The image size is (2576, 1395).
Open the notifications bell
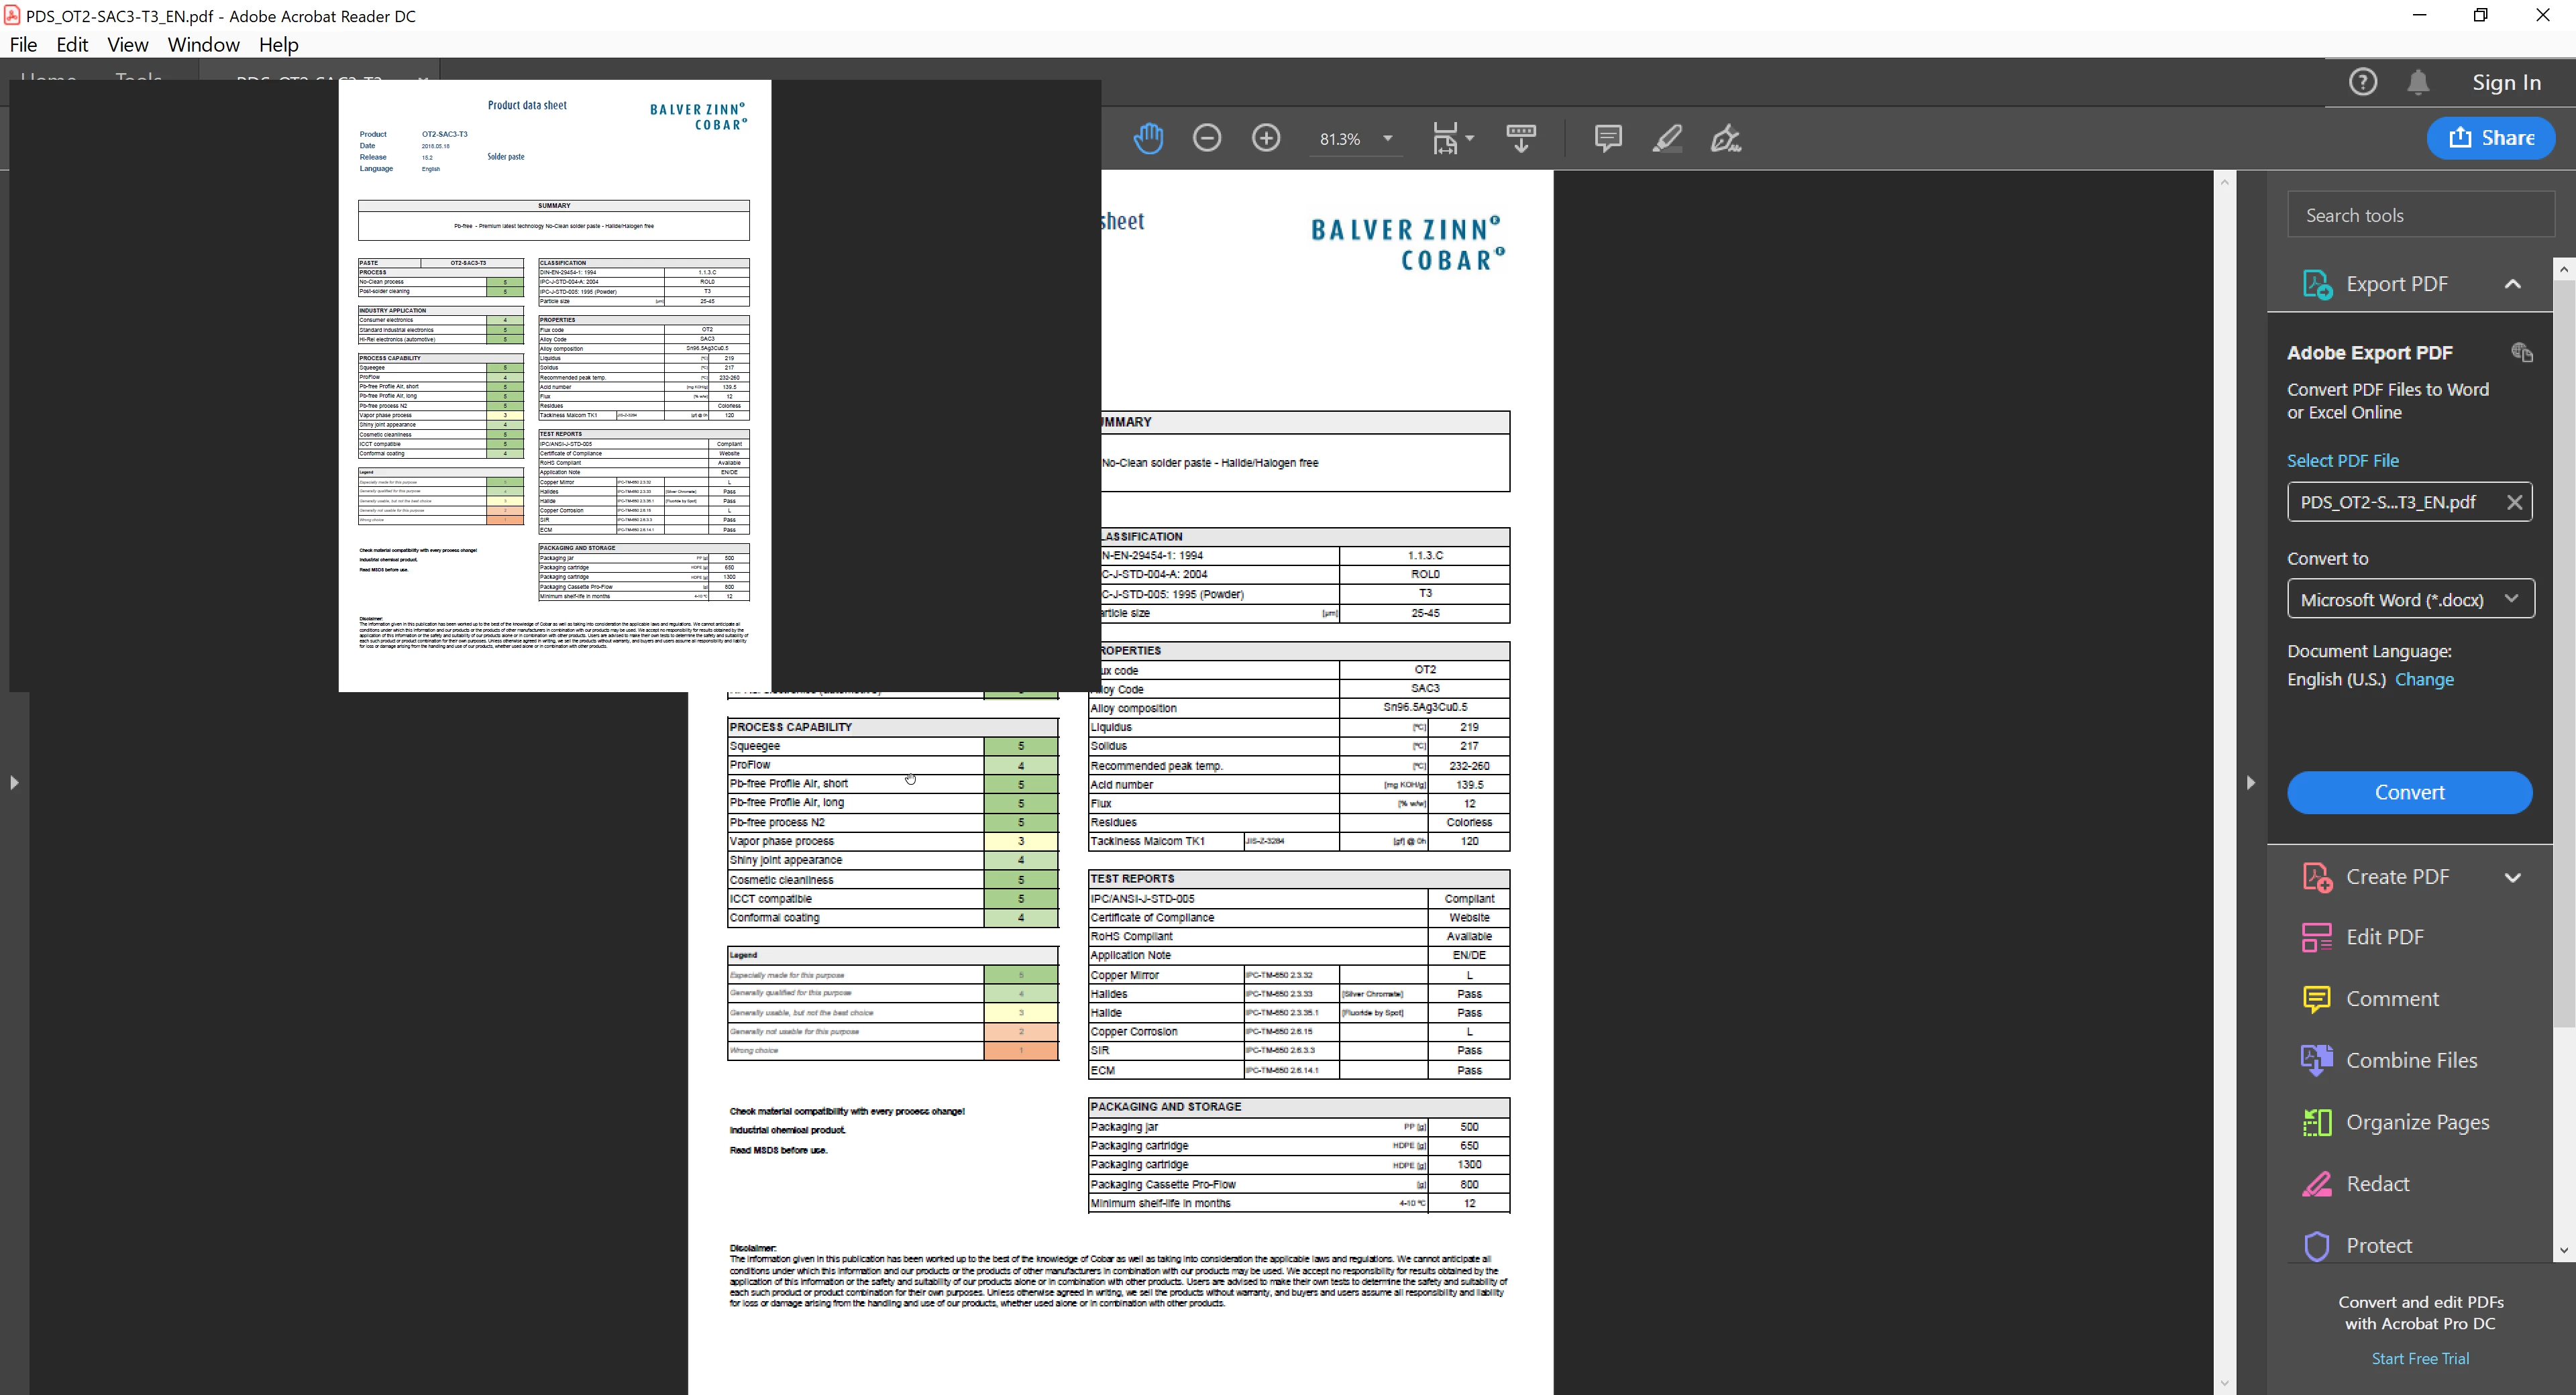(x=2418, y=82)
